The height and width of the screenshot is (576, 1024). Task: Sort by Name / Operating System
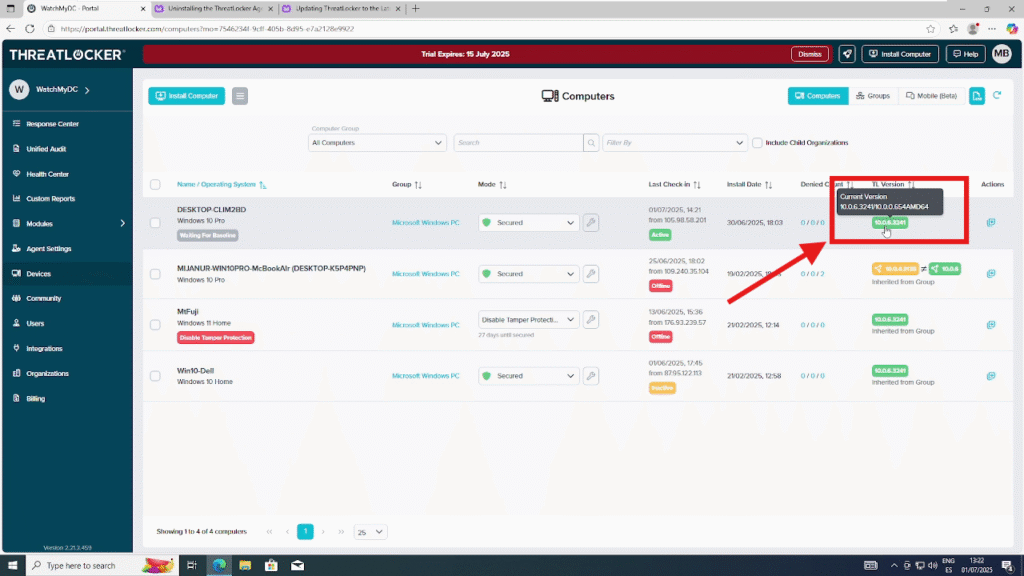221,185
